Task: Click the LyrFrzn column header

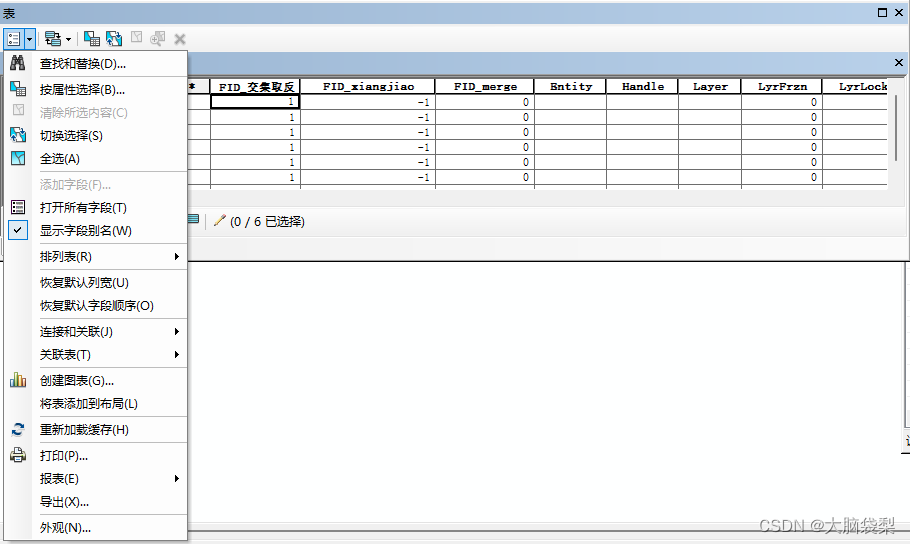Action: coord(782,87)
